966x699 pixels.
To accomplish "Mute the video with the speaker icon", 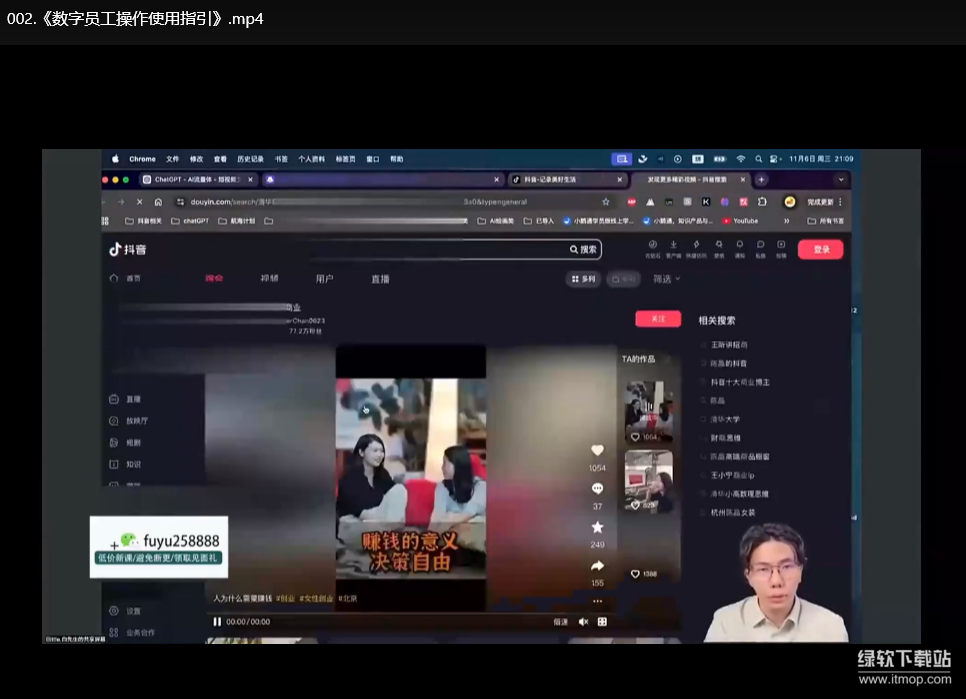I will [x=584, y=621].
